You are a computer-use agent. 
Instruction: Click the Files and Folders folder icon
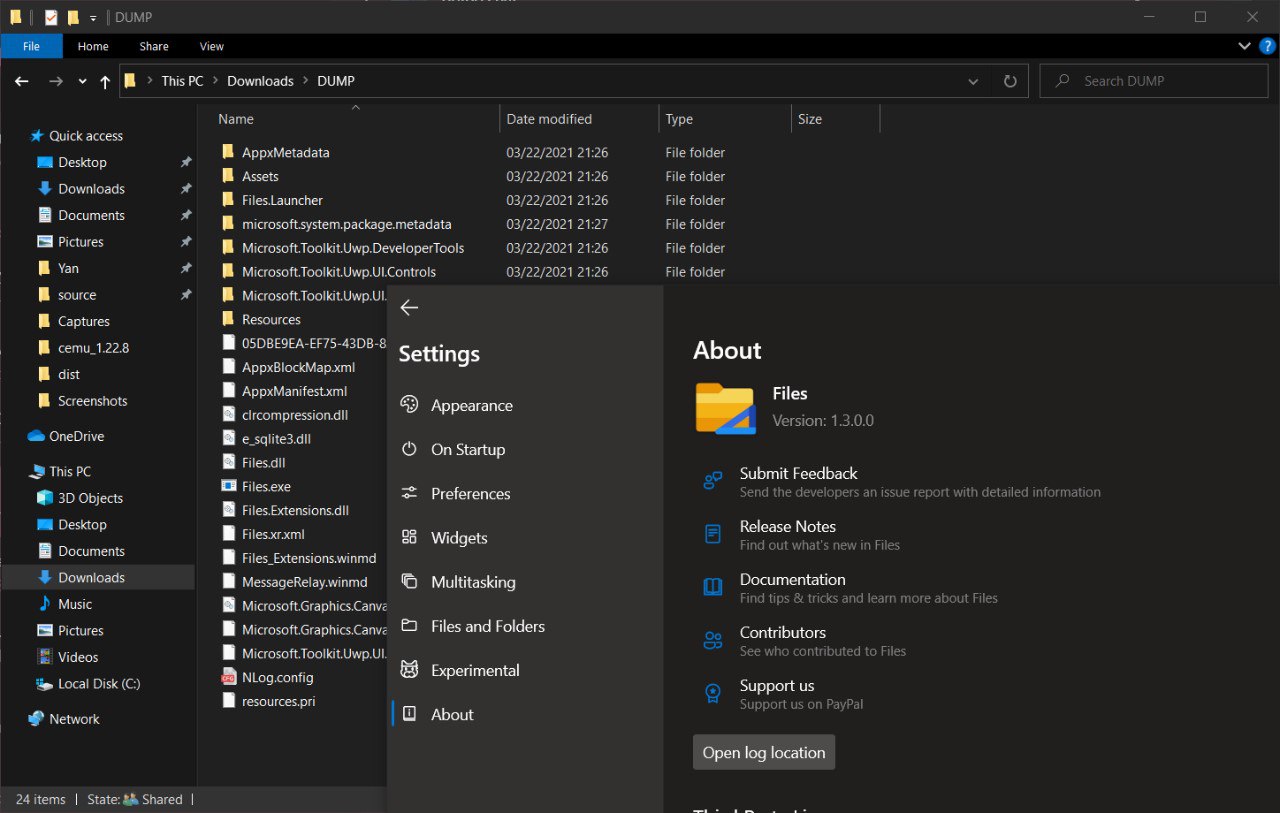[x=409, y=625]
